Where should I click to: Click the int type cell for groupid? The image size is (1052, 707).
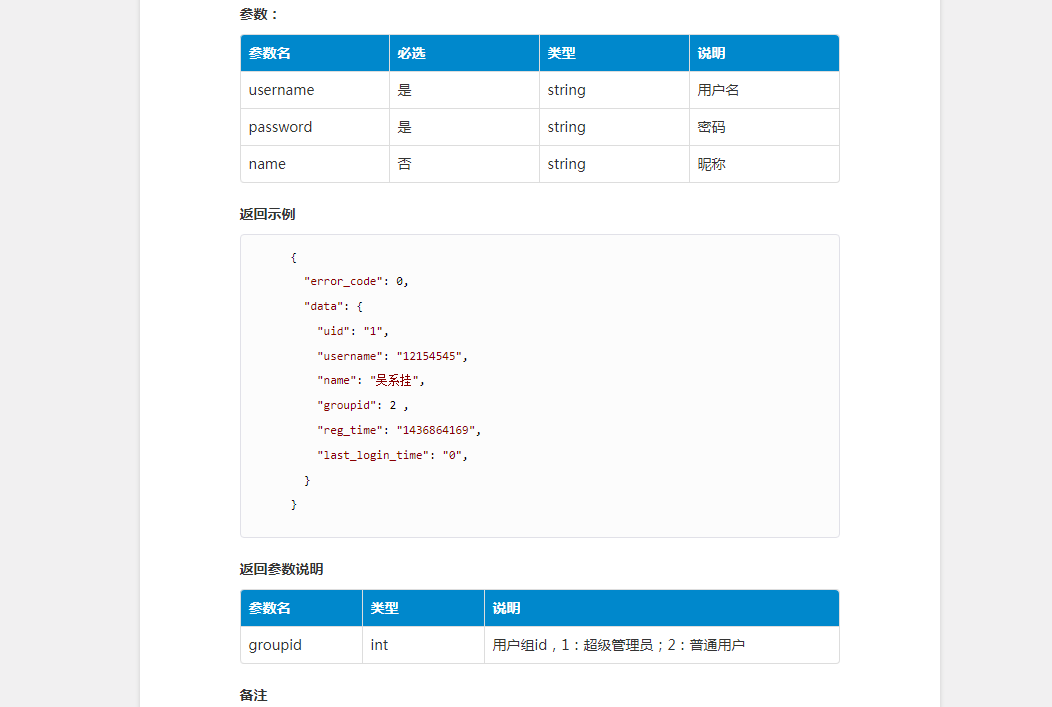pyautogui.click(x=380, y=645)
